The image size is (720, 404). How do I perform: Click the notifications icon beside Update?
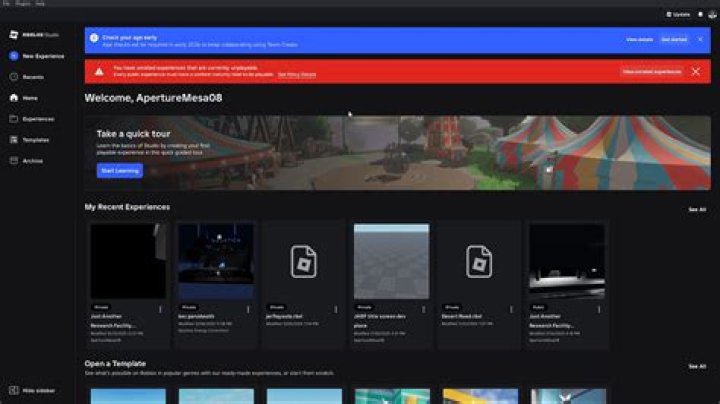pyautogui.click(x=700, y=15)
